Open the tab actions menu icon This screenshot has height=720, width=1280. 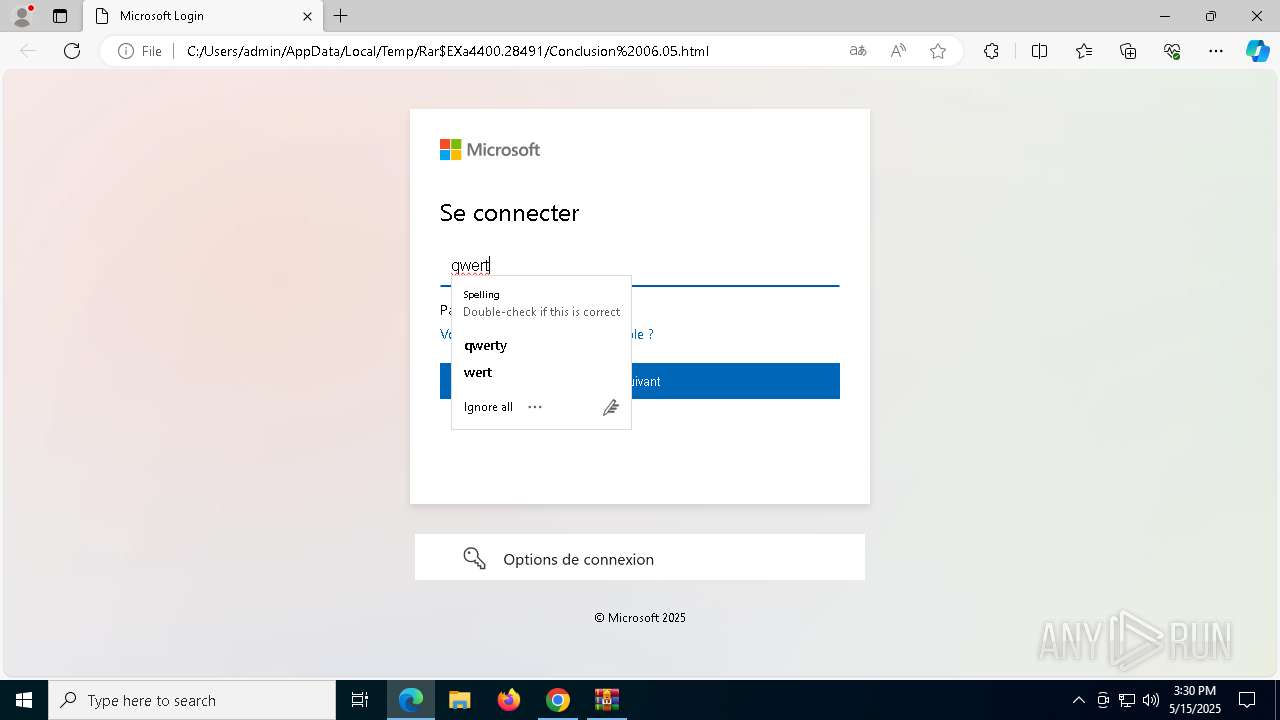(60, 16)
